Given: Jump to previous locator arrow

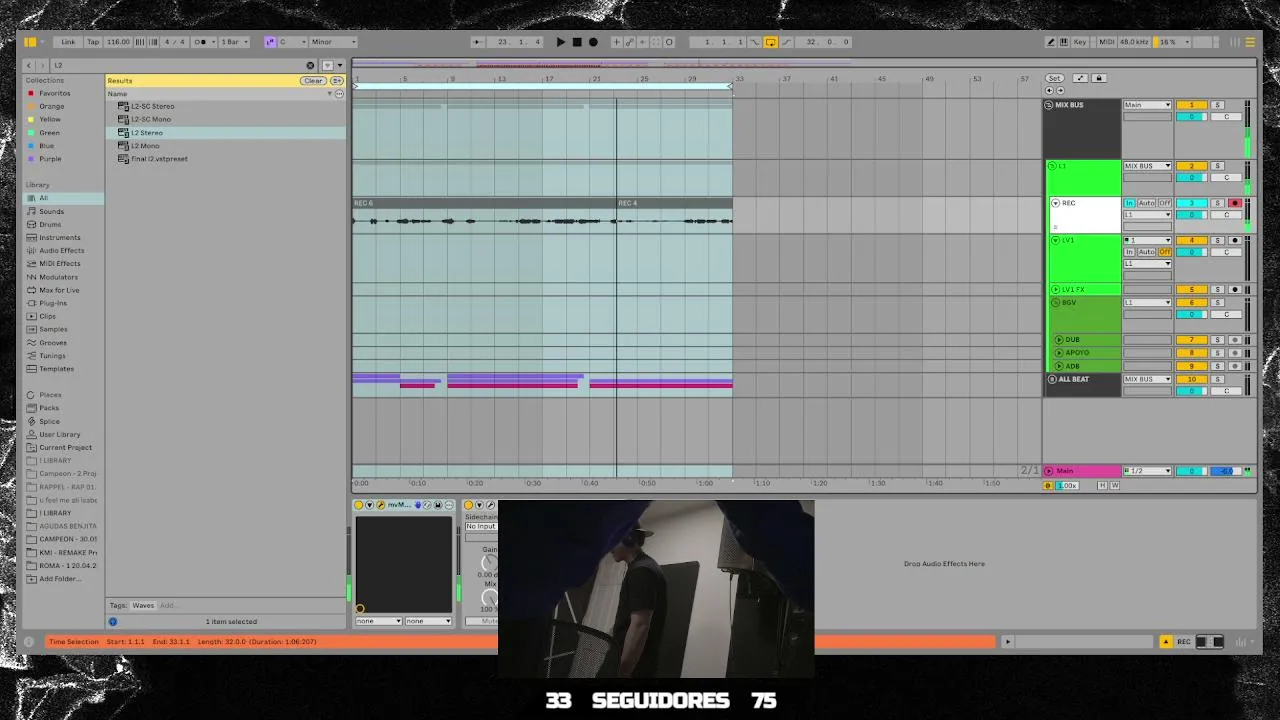Looking at the screenshot, I should coord(1049,91).
